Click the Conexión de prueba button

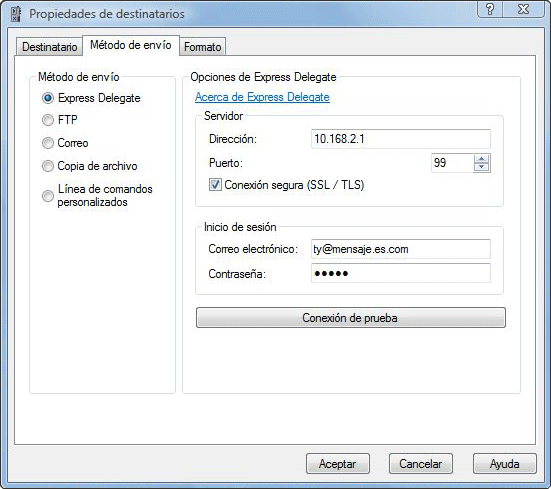(x=350, y=318)
